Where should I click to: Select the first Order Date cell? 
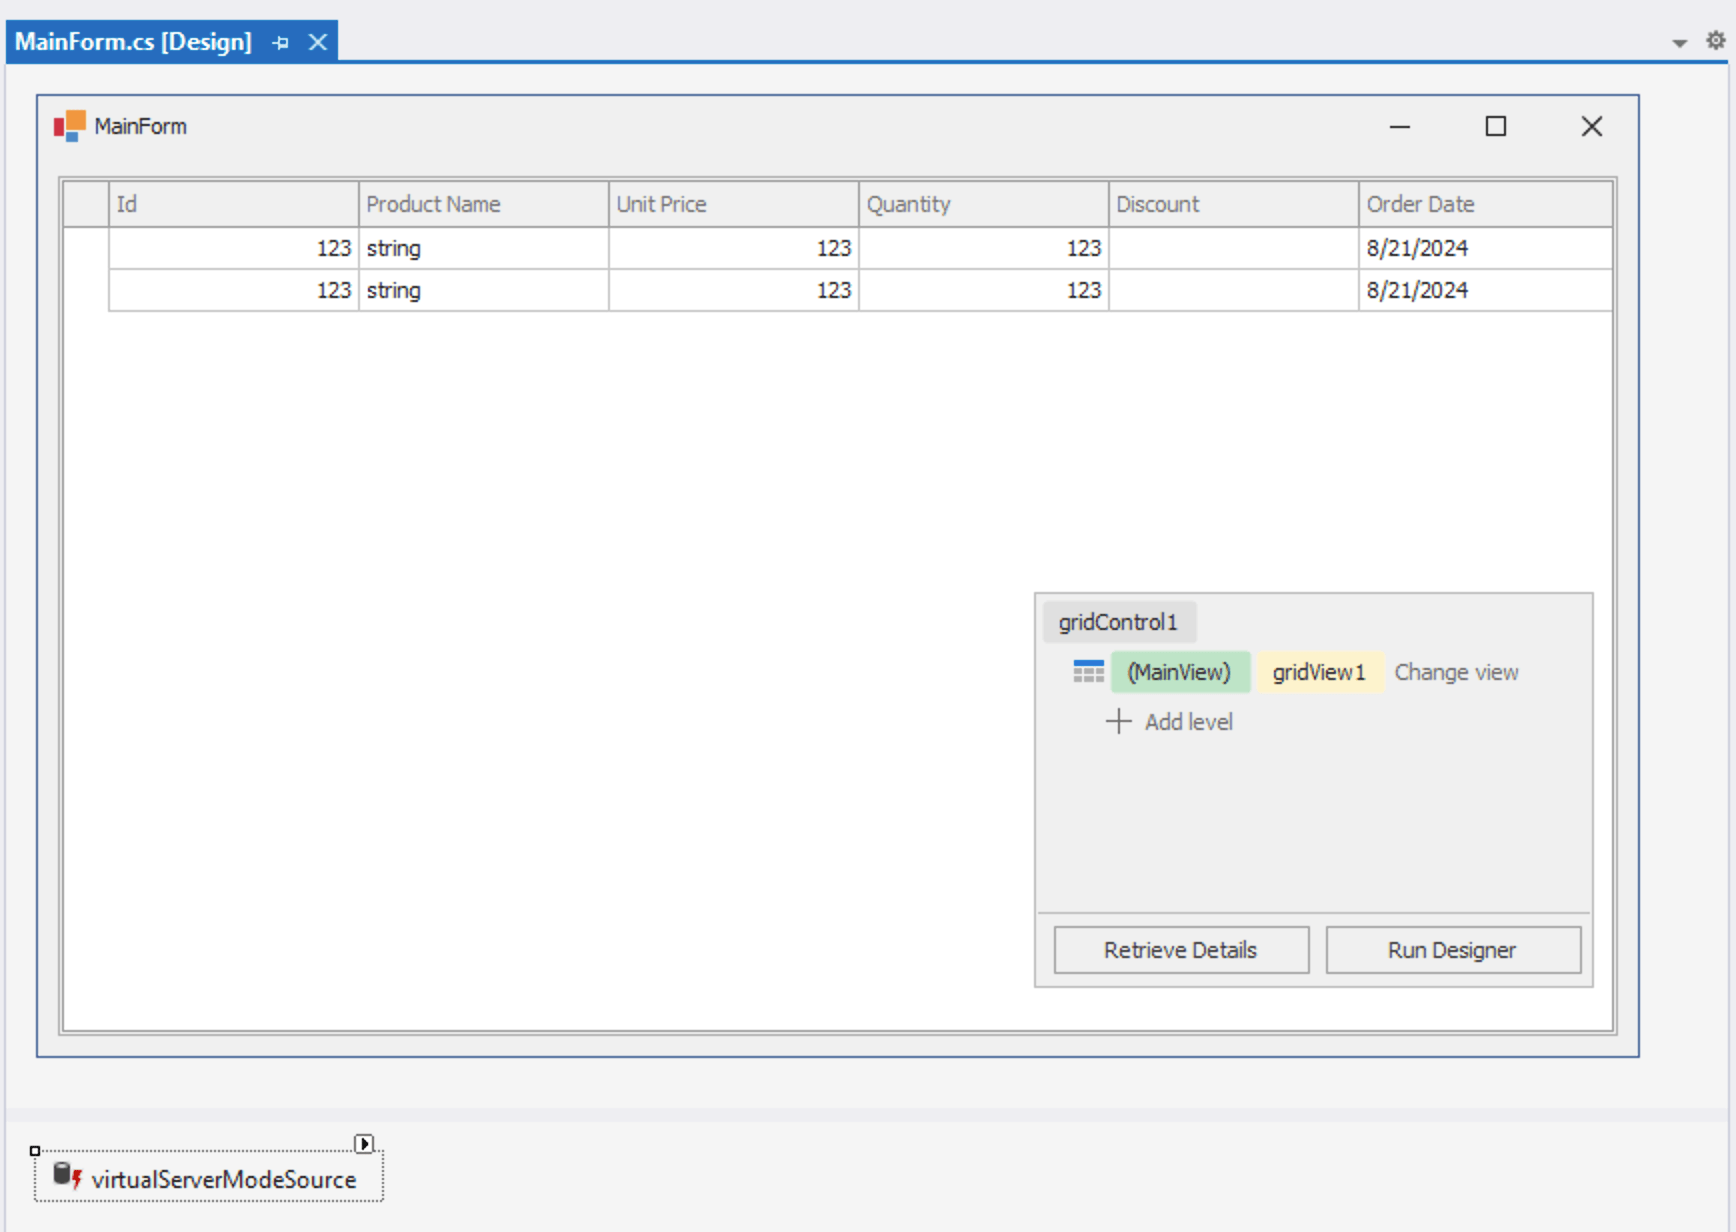1484,247
